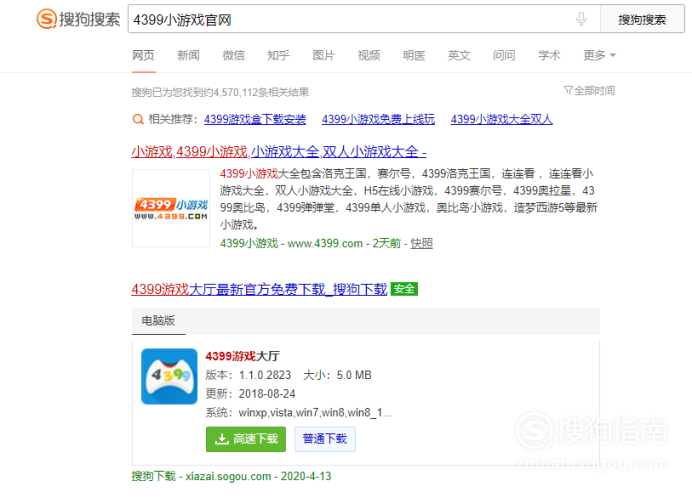Click the update date 2018-08-24
Image resolution: width=692 pixels, height=498 pixels.
(x=267, y=394)
